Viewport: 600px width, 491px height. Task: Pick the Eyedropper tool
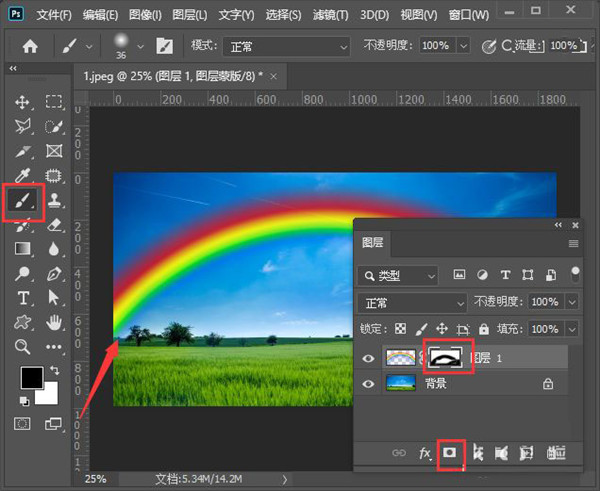(x=24, y=176)
